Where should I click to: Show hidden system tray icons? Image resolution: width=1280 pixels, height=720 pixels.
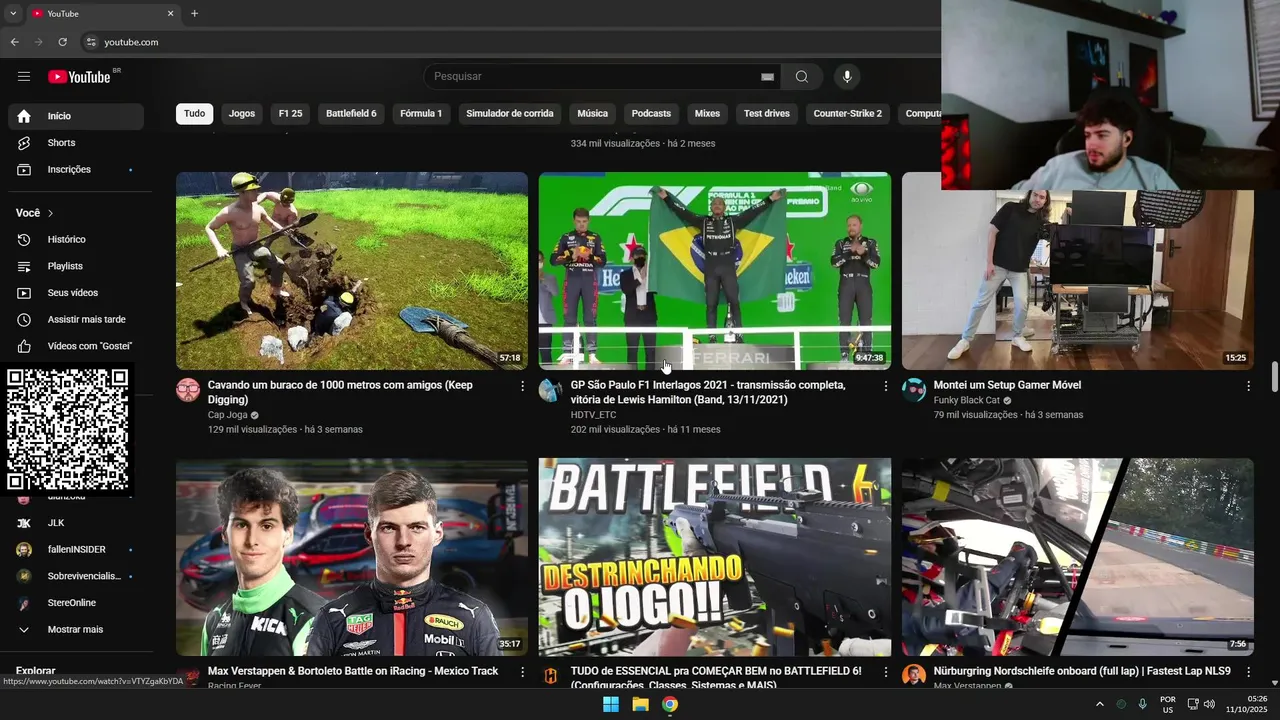point(1099,704)
